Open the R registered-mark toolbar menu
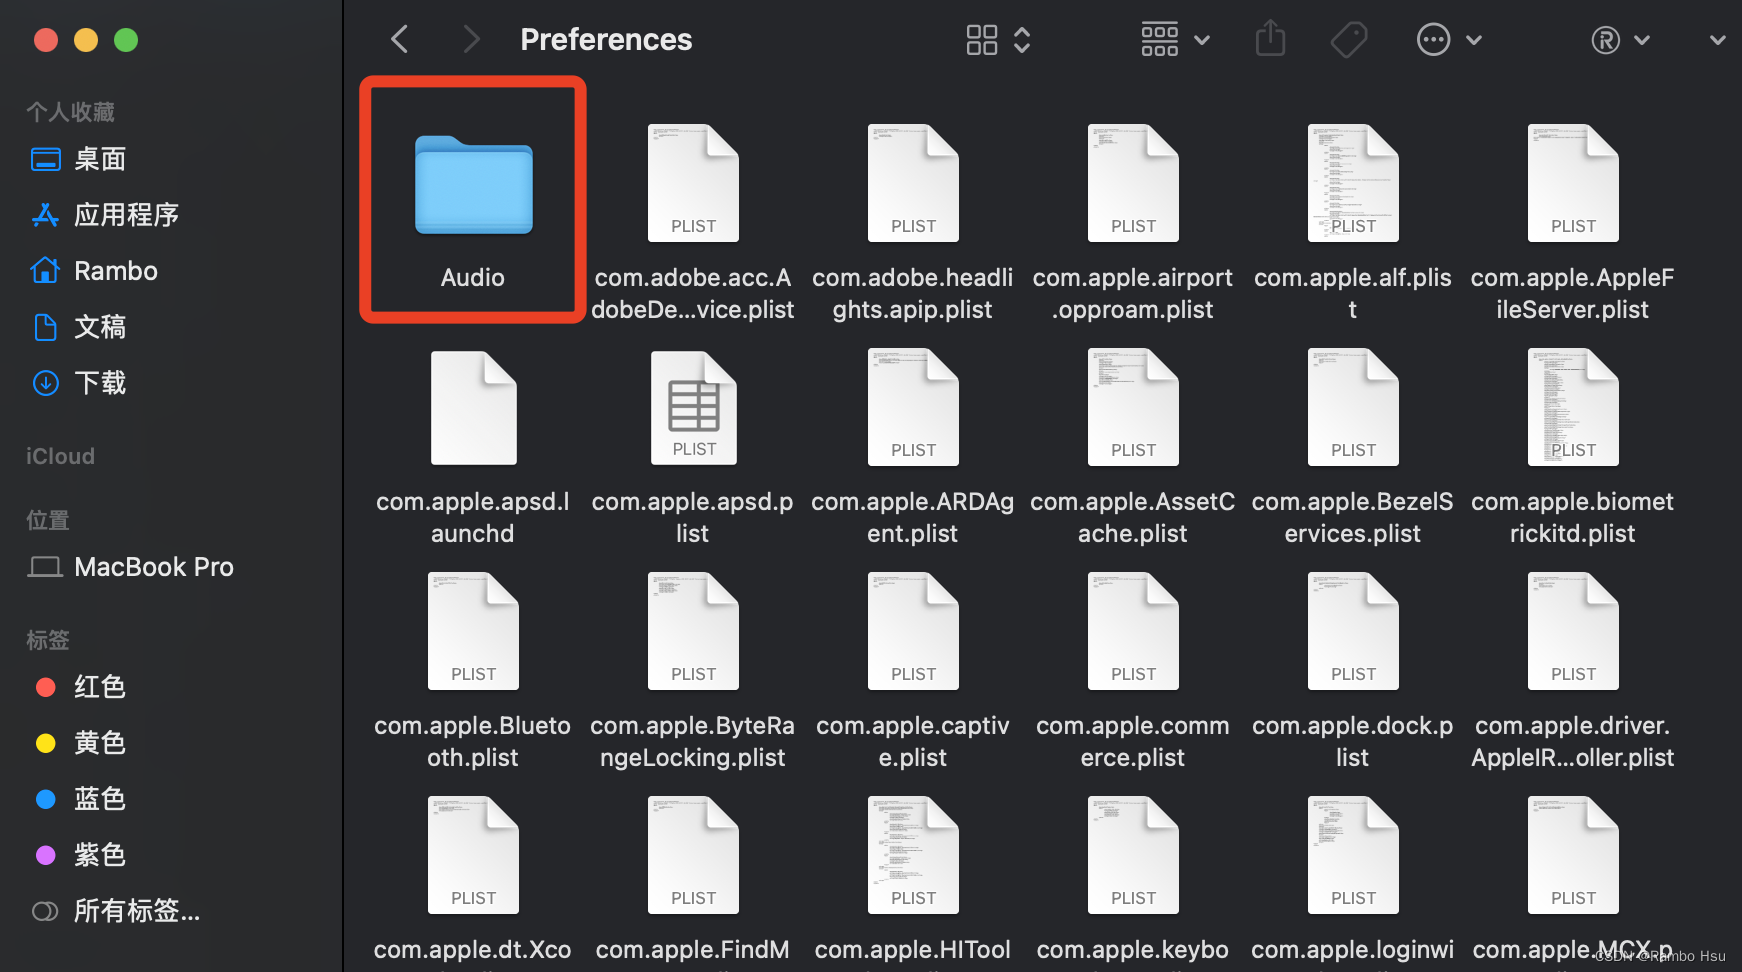Screen dimensions: 1742x972 pos(1620,40)
